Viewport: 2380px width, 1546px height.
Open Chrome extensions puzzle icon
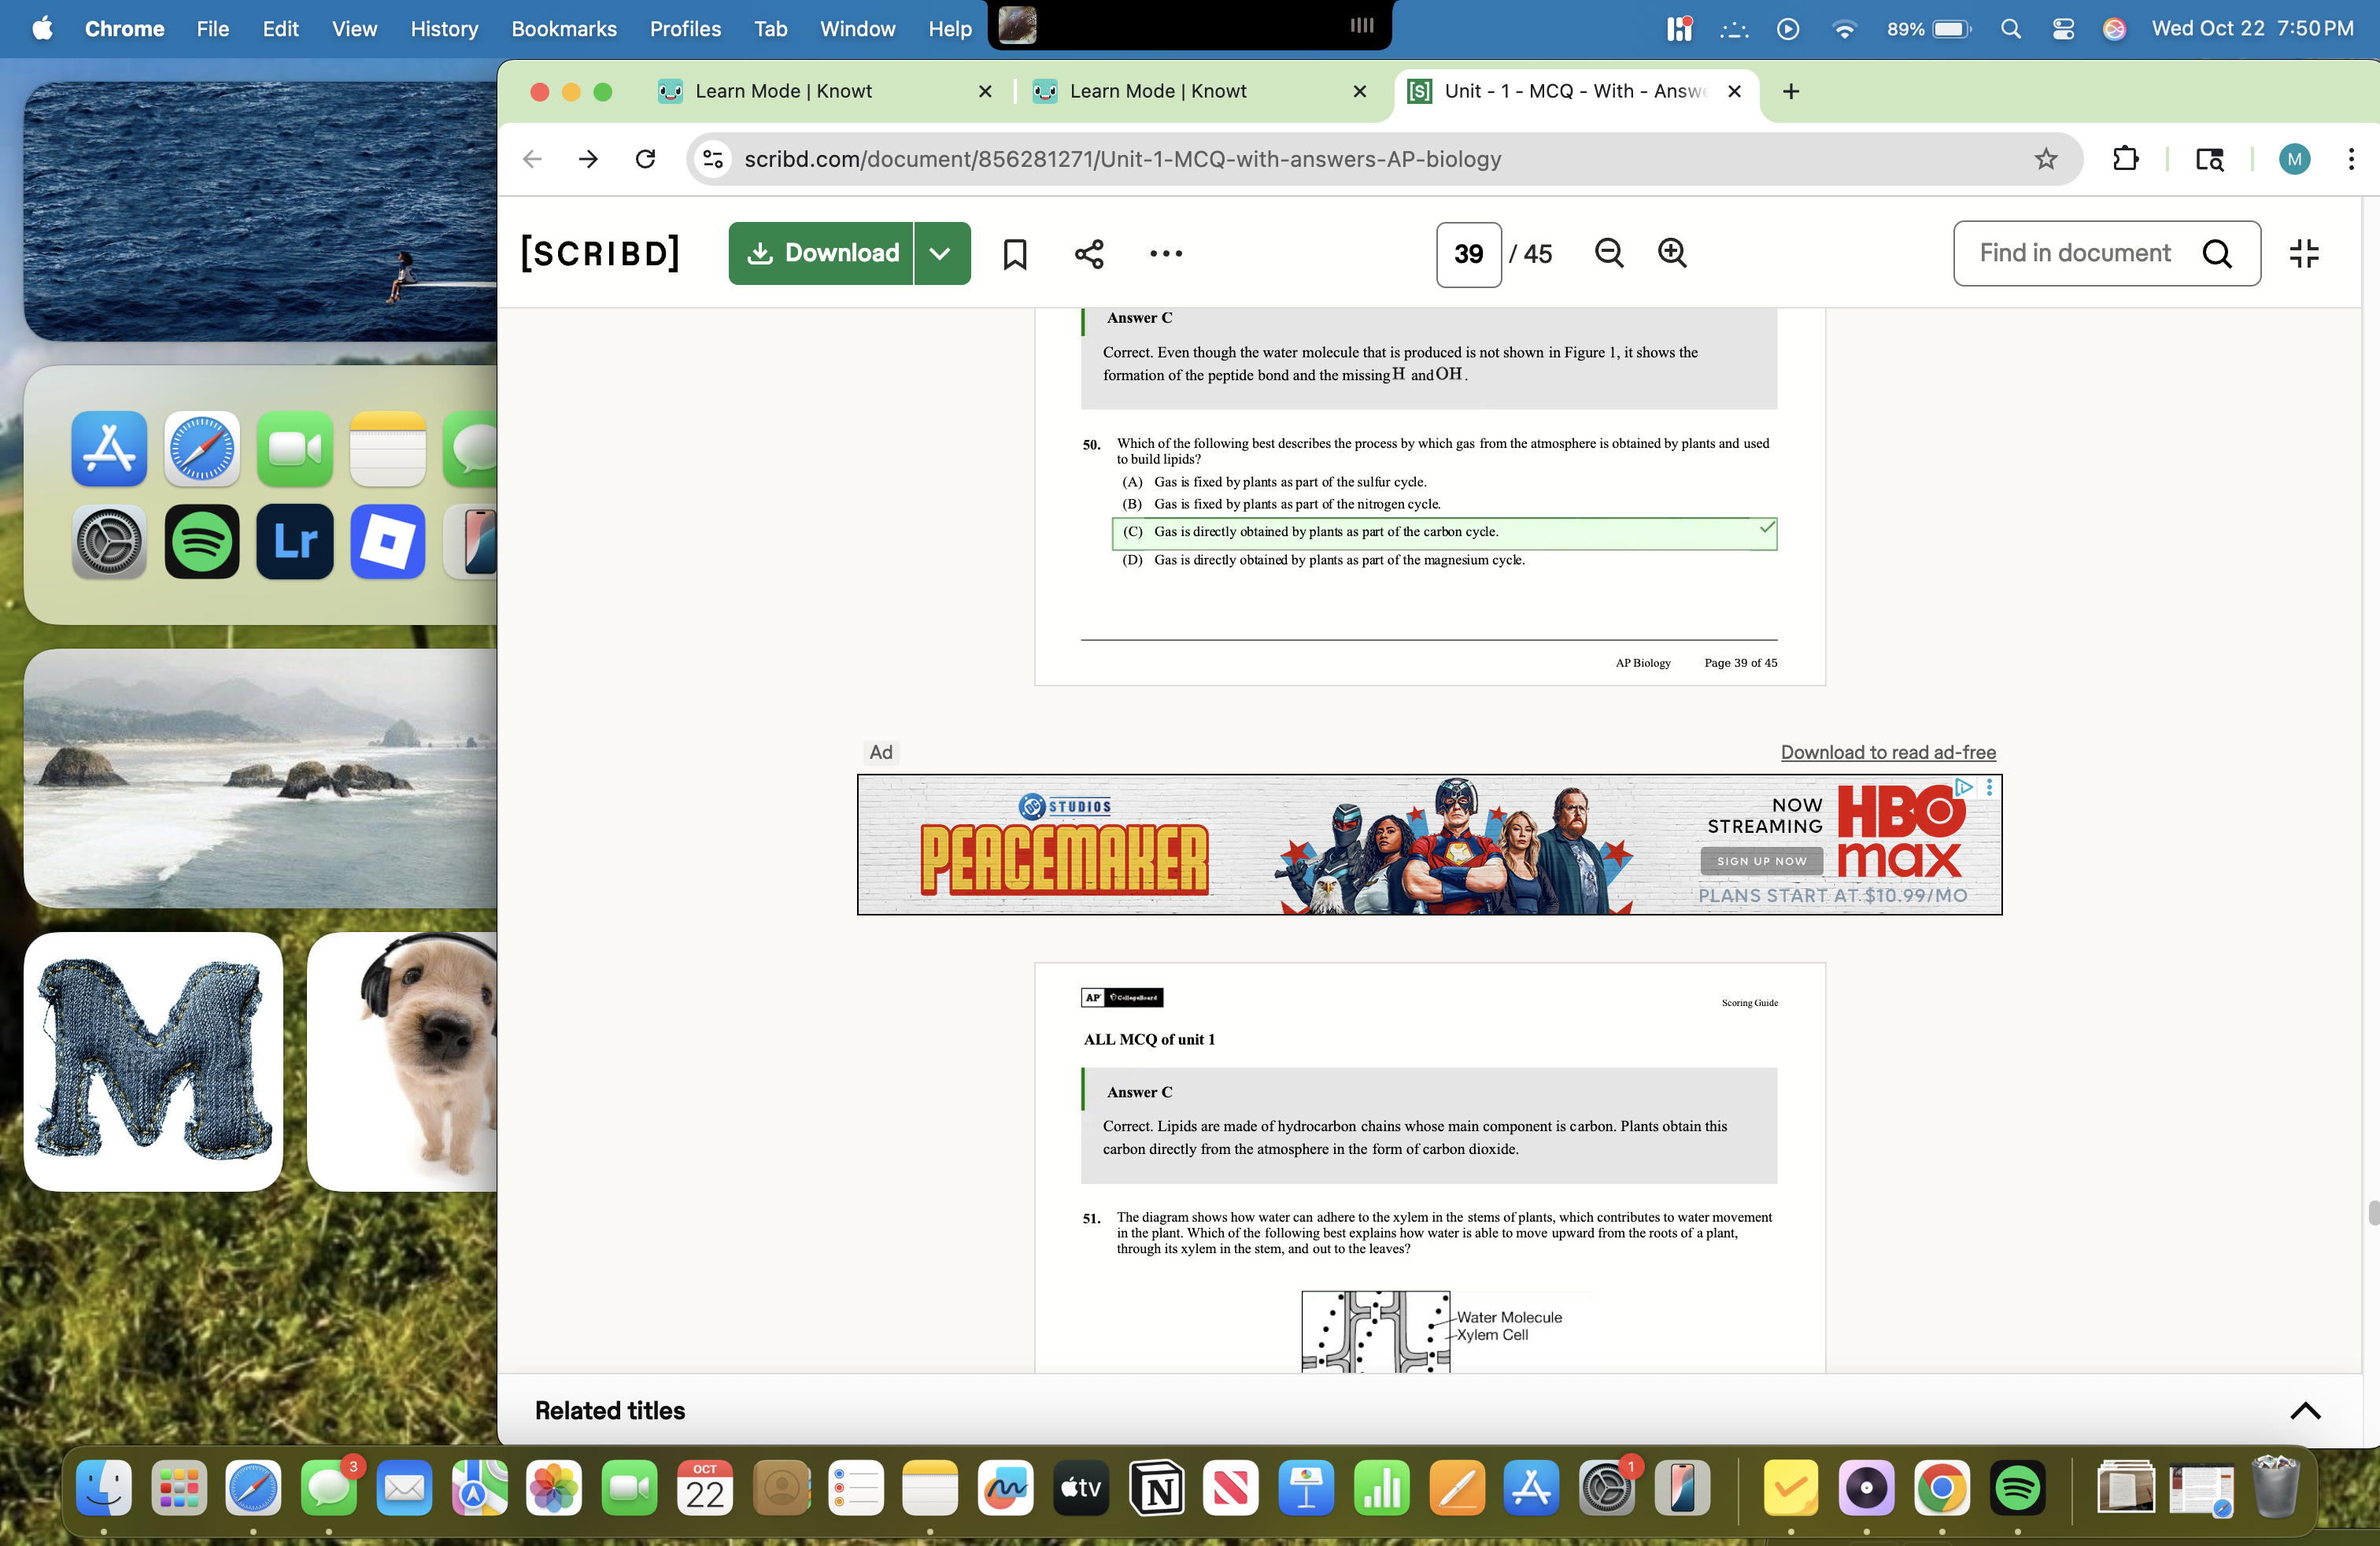(x=2125, y=159)
